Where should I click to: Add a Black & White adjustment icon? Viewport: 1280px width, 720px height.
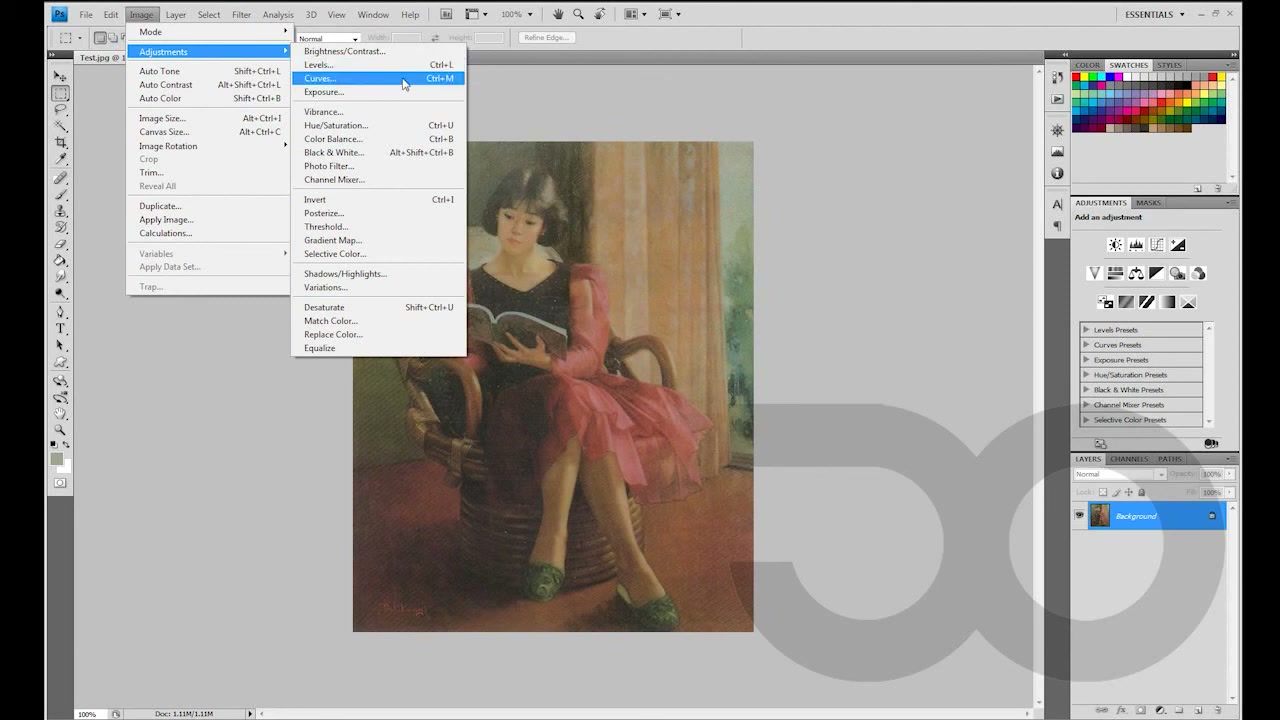1157,273
